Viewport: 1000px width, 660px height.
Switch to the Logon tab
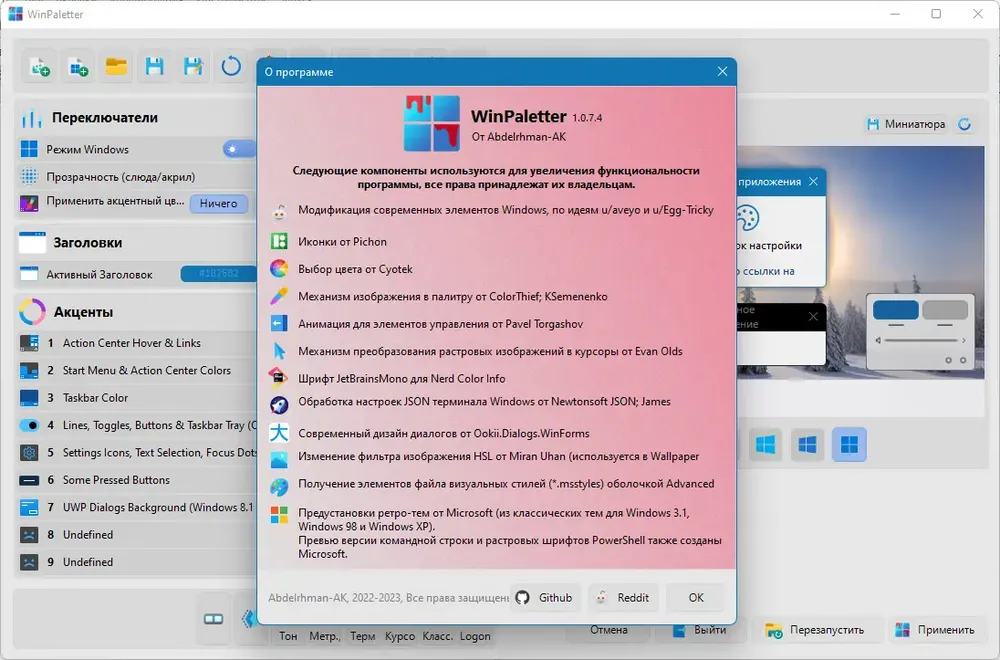tap(475, 636)
